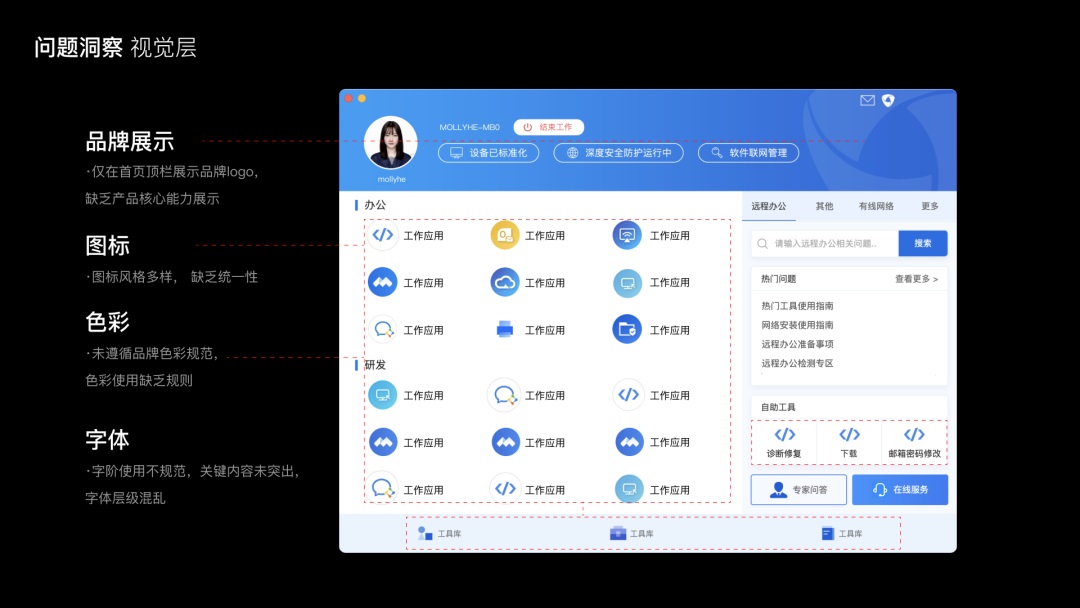Open the yellow Outlook mail app icon
1080x608 pixels.
point(505,235)
